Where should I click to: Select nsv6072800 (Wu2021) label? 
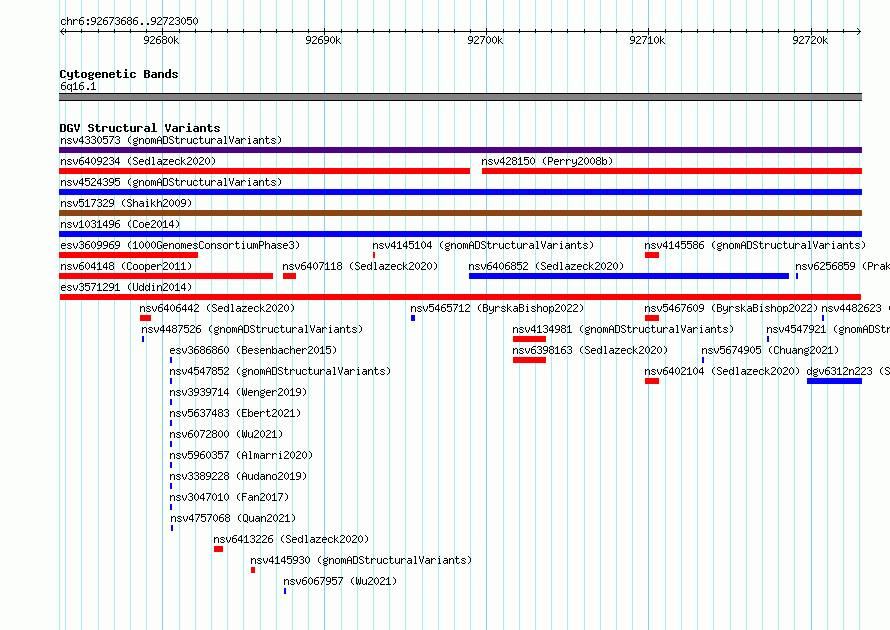pos(226,434)
